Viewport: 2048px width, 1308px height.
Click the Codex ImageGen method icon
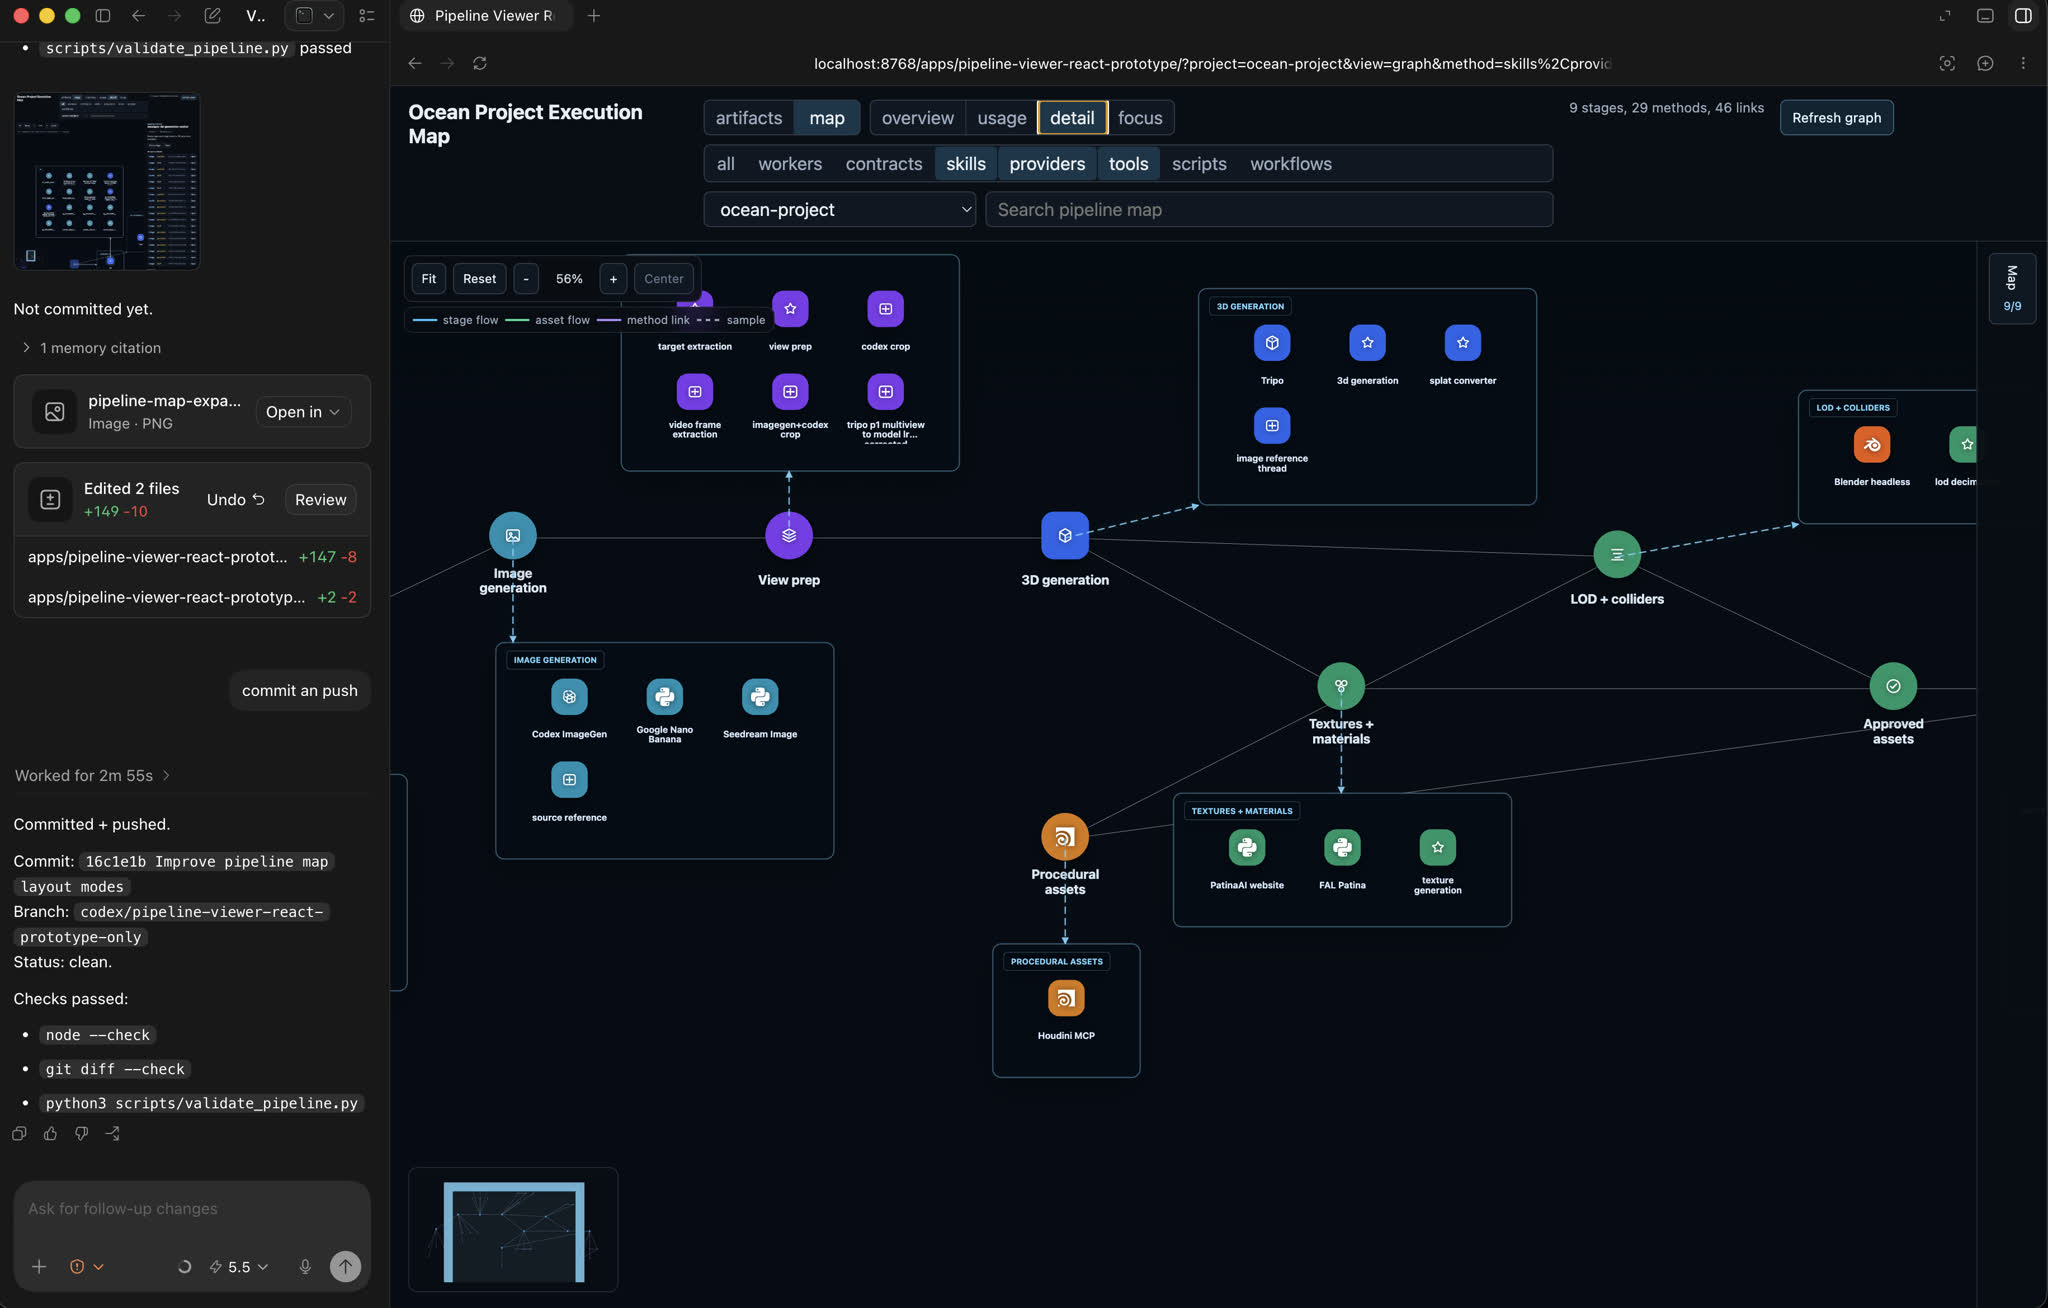tap(569, 697)
